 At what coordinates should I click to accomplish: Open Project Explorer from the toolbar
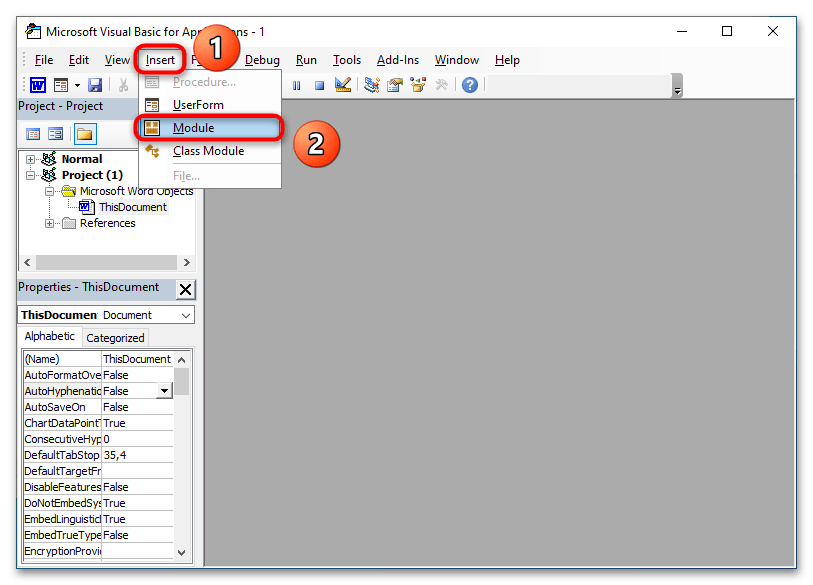(372, 86)
